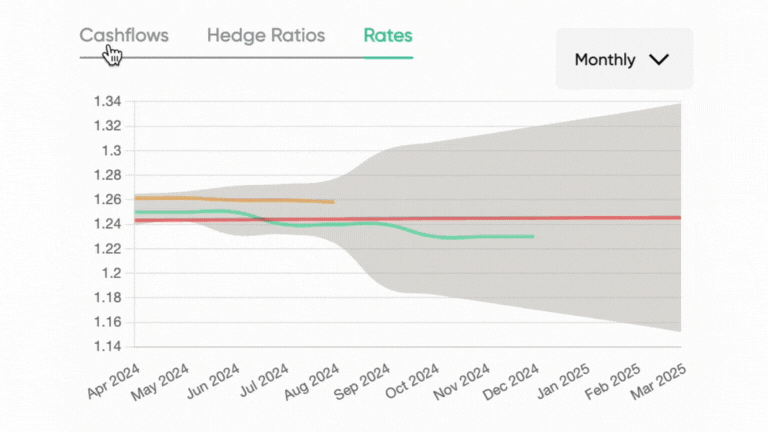Click the 1.34 y-axis value

tap(107, 102)
